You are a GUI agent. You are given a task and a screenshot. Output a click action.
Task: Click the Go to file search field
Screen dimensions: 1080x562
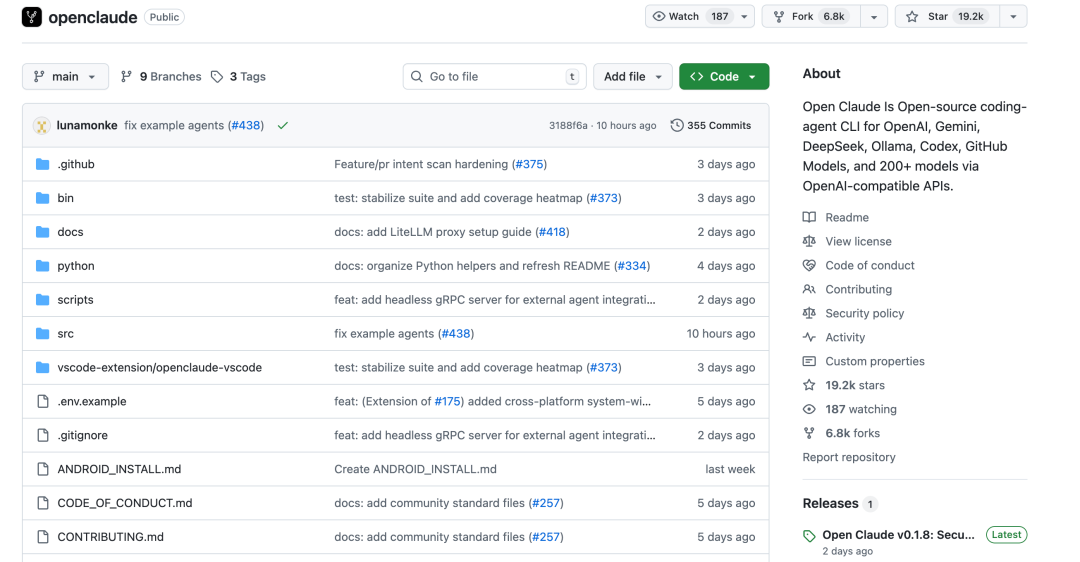click(x=494, y=77)
